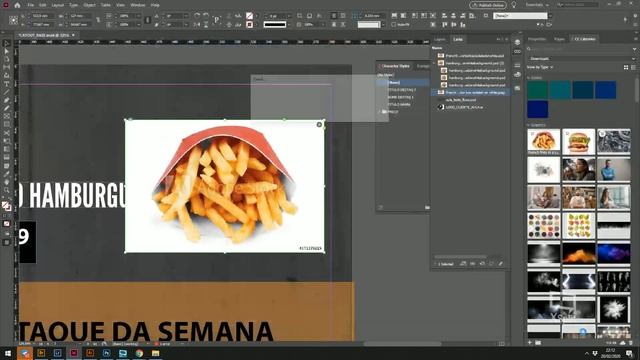Open the File menu

(31, 5)
